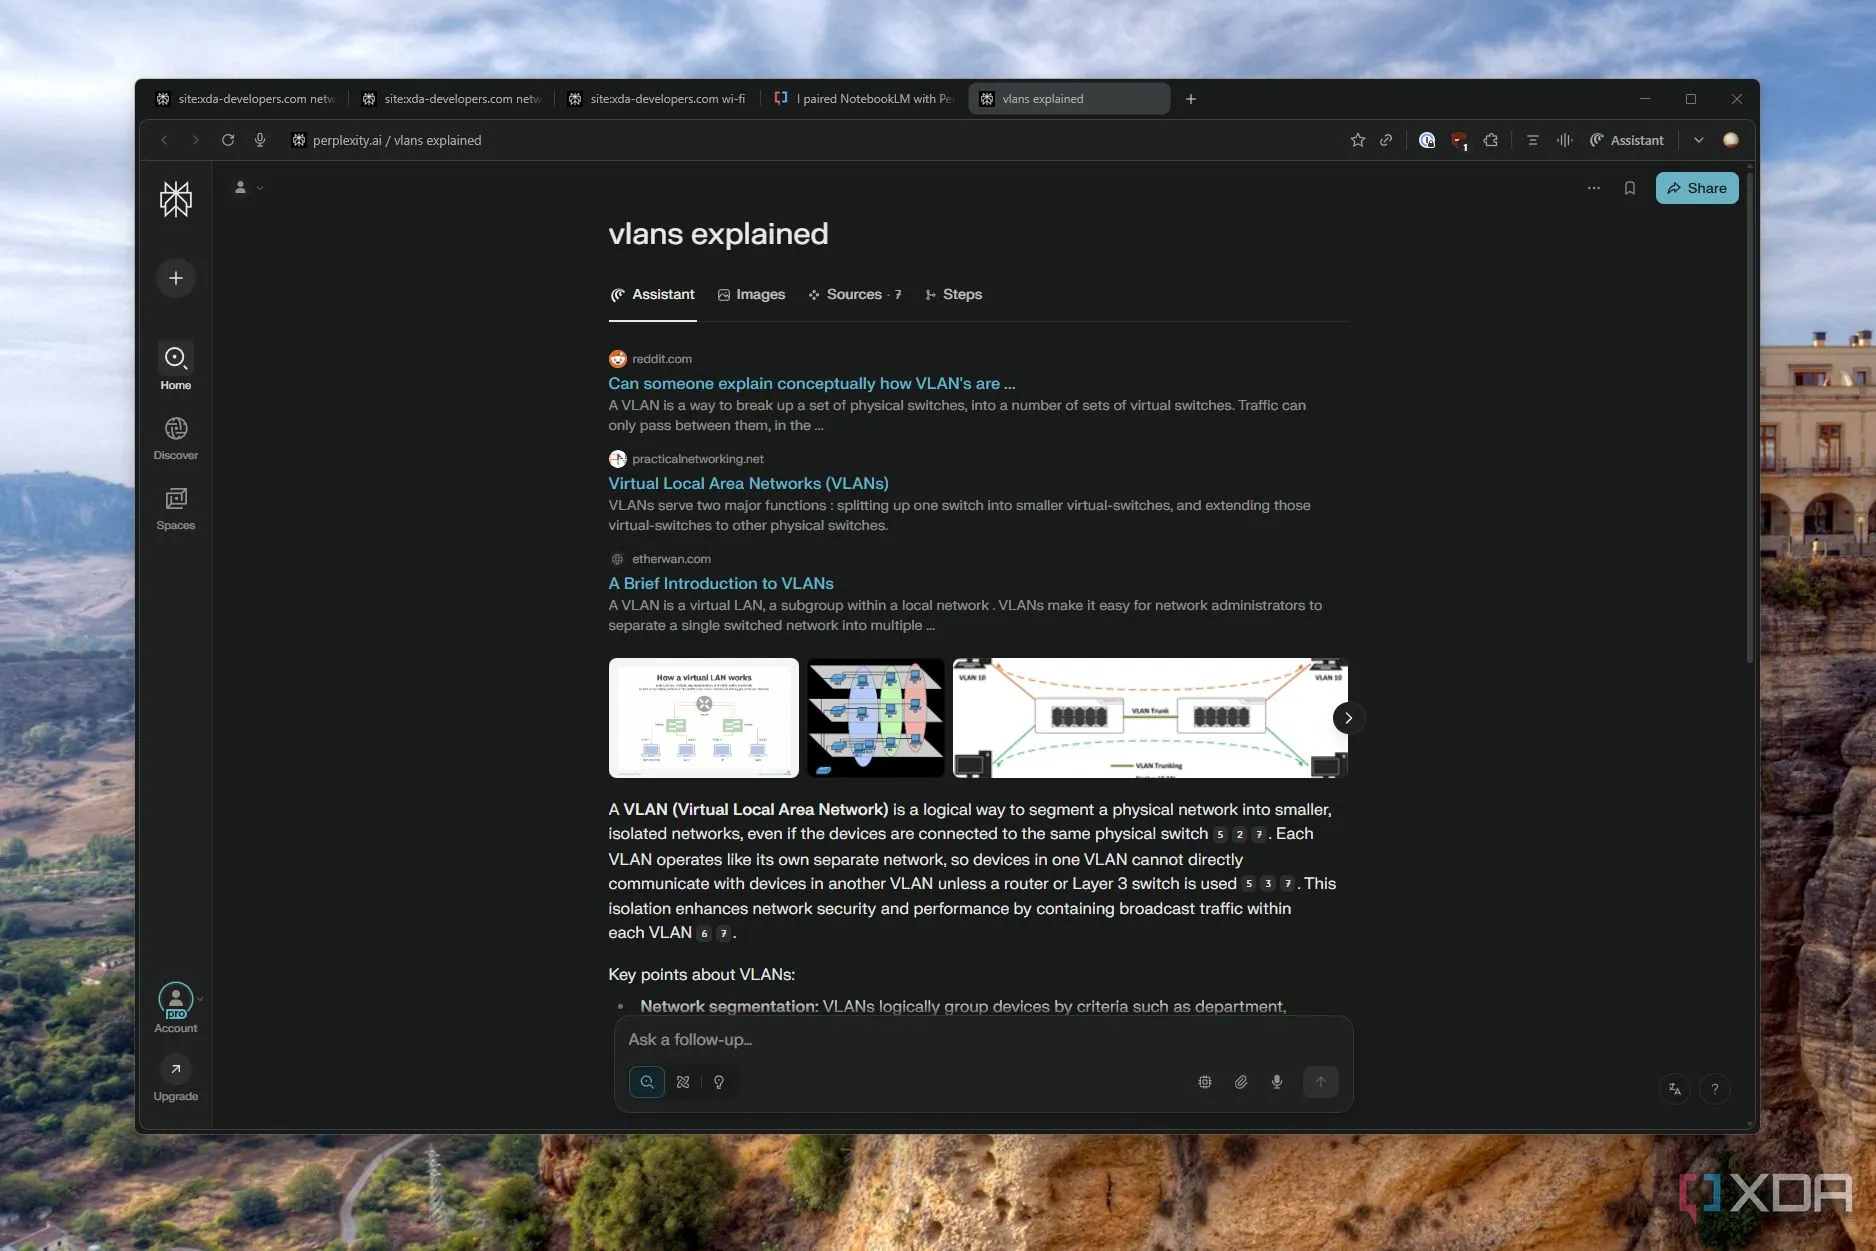Open the reader list toolbar icon
Image resolution: width=1876 pixels, height=1251 pixels.
tap(1532, 140)
